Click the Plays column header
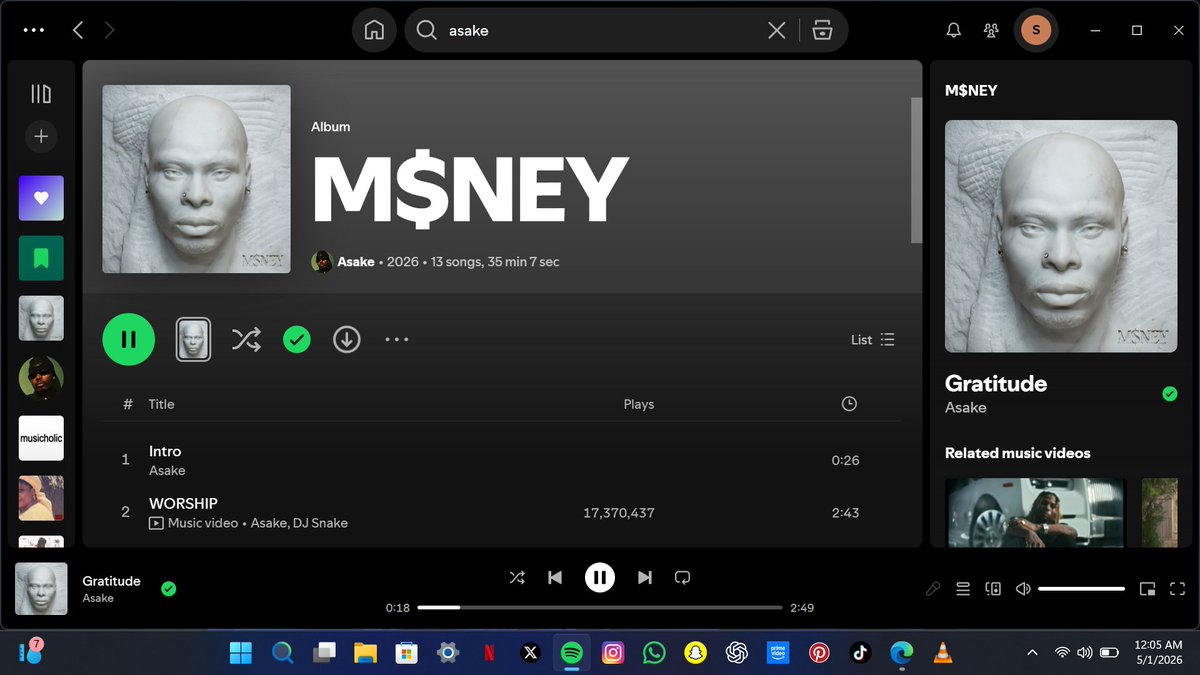 [x=639, y=404]
